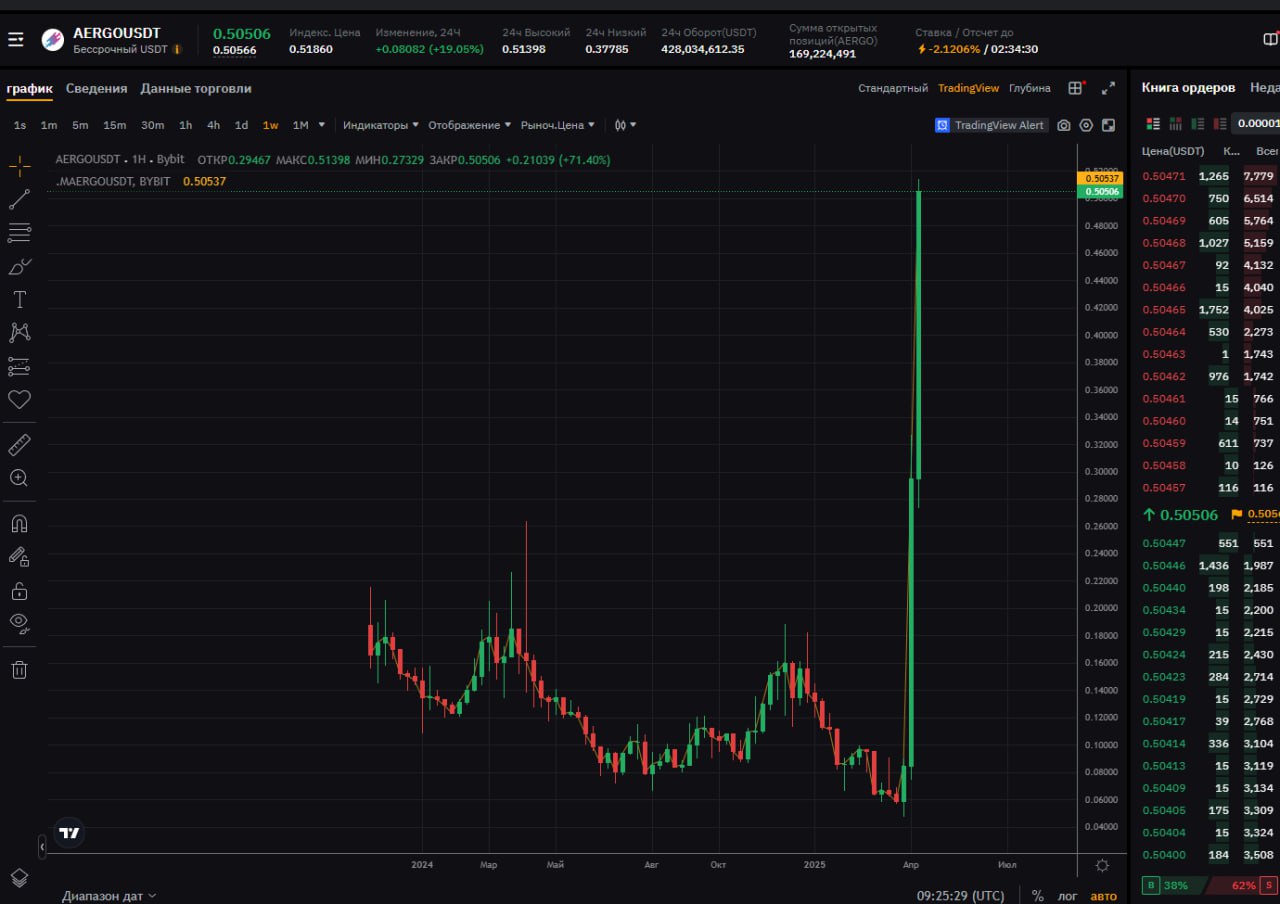
Task: Set timeframe to 1h
Action: coord(185,125)
